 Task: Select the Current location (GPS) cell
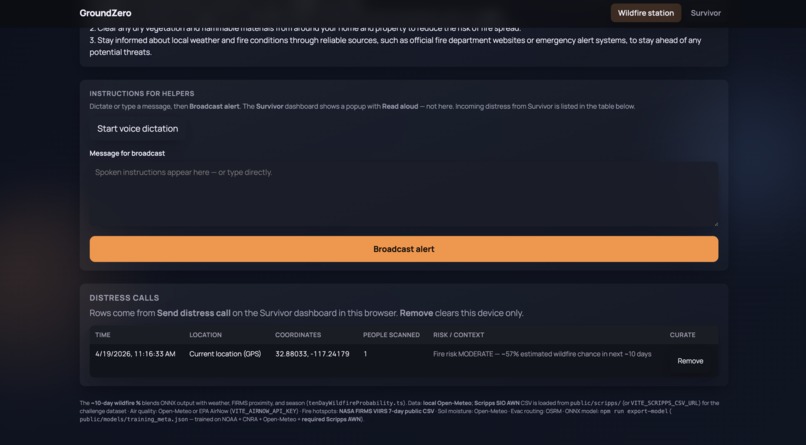(225, 354)
